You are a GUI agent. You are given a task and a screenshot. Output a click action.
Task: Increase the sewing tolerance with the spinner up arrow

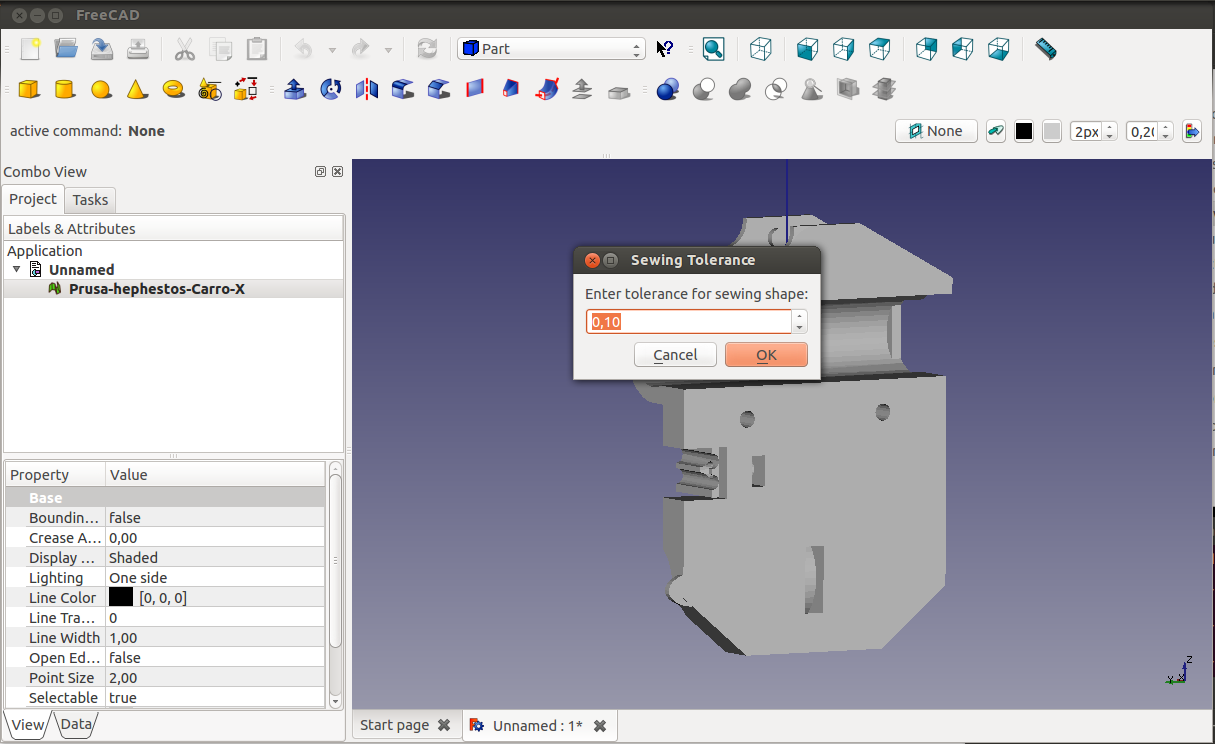[x=799, y=316]
